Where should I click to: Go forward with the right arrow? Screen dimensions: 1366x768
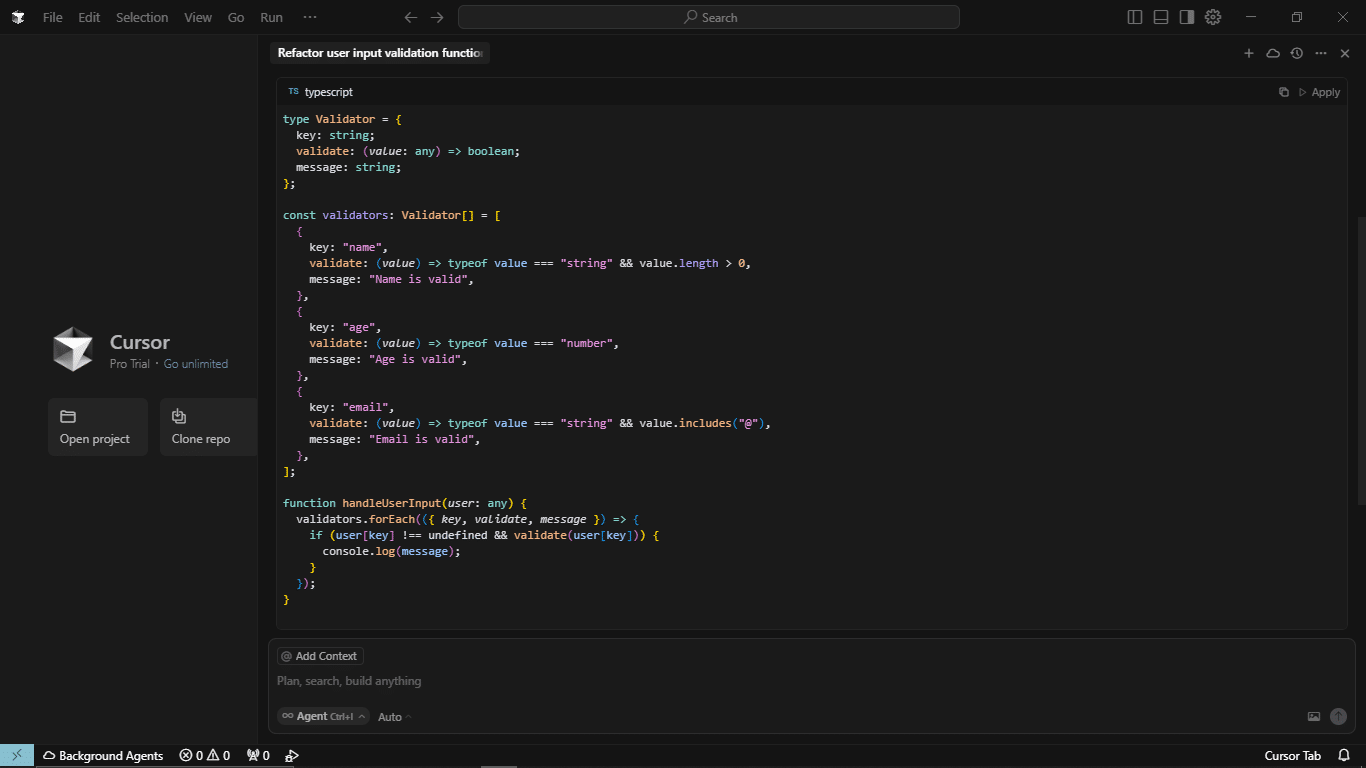pyautogui.click(x=437, y=17)
